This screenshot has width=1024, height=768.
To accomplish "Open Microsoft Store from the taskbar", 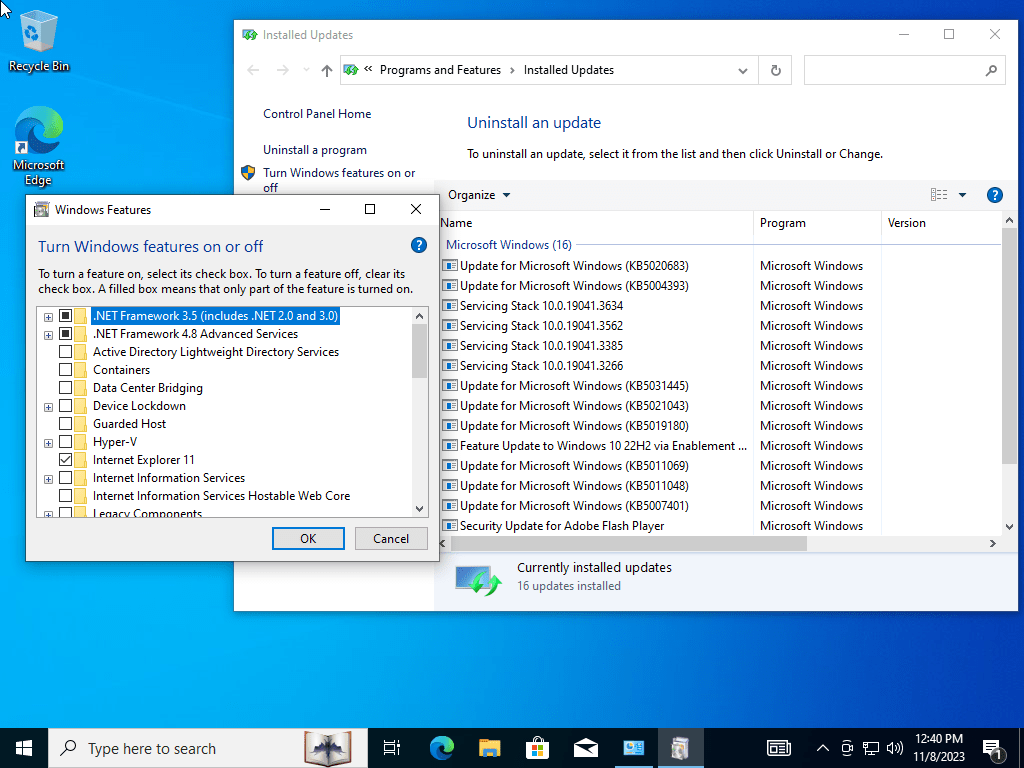I will [x=537, y=748].
